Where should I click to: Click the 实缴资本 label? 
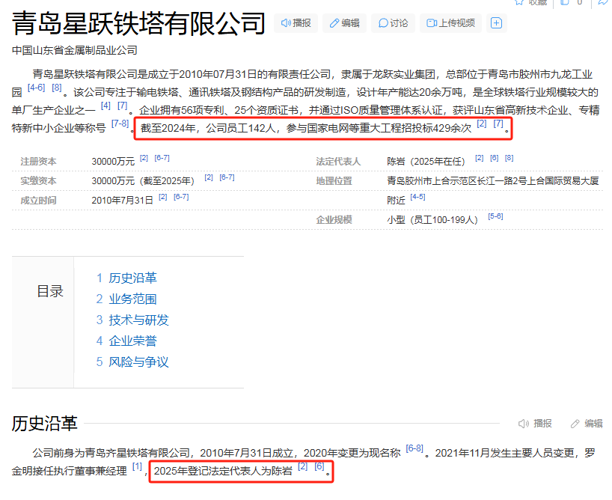click(x=38, y=181)
